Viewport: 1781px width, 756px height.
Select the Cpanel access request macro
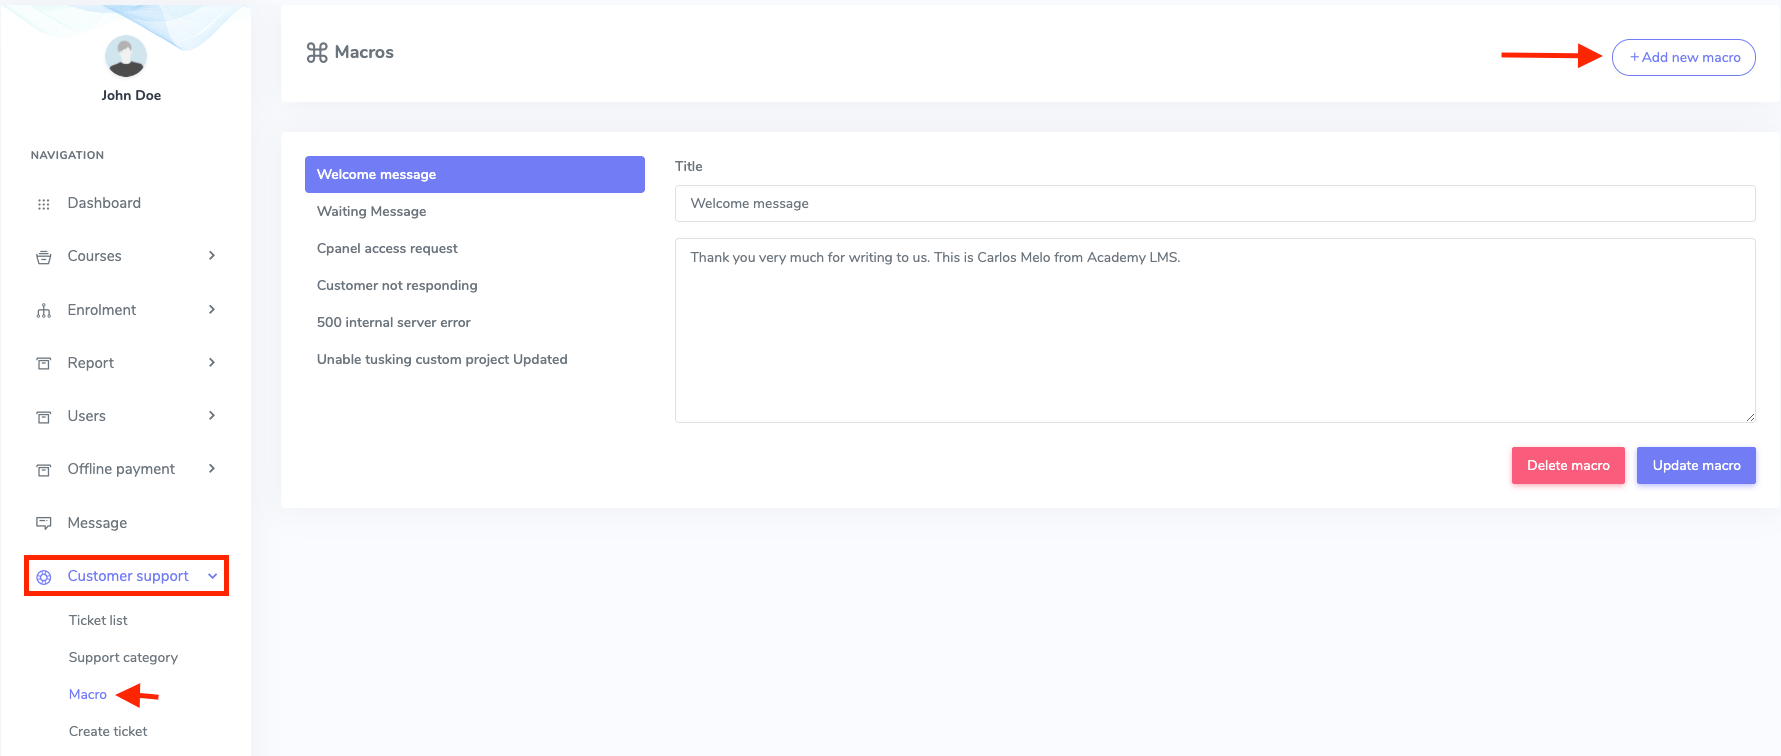point(387,248)
